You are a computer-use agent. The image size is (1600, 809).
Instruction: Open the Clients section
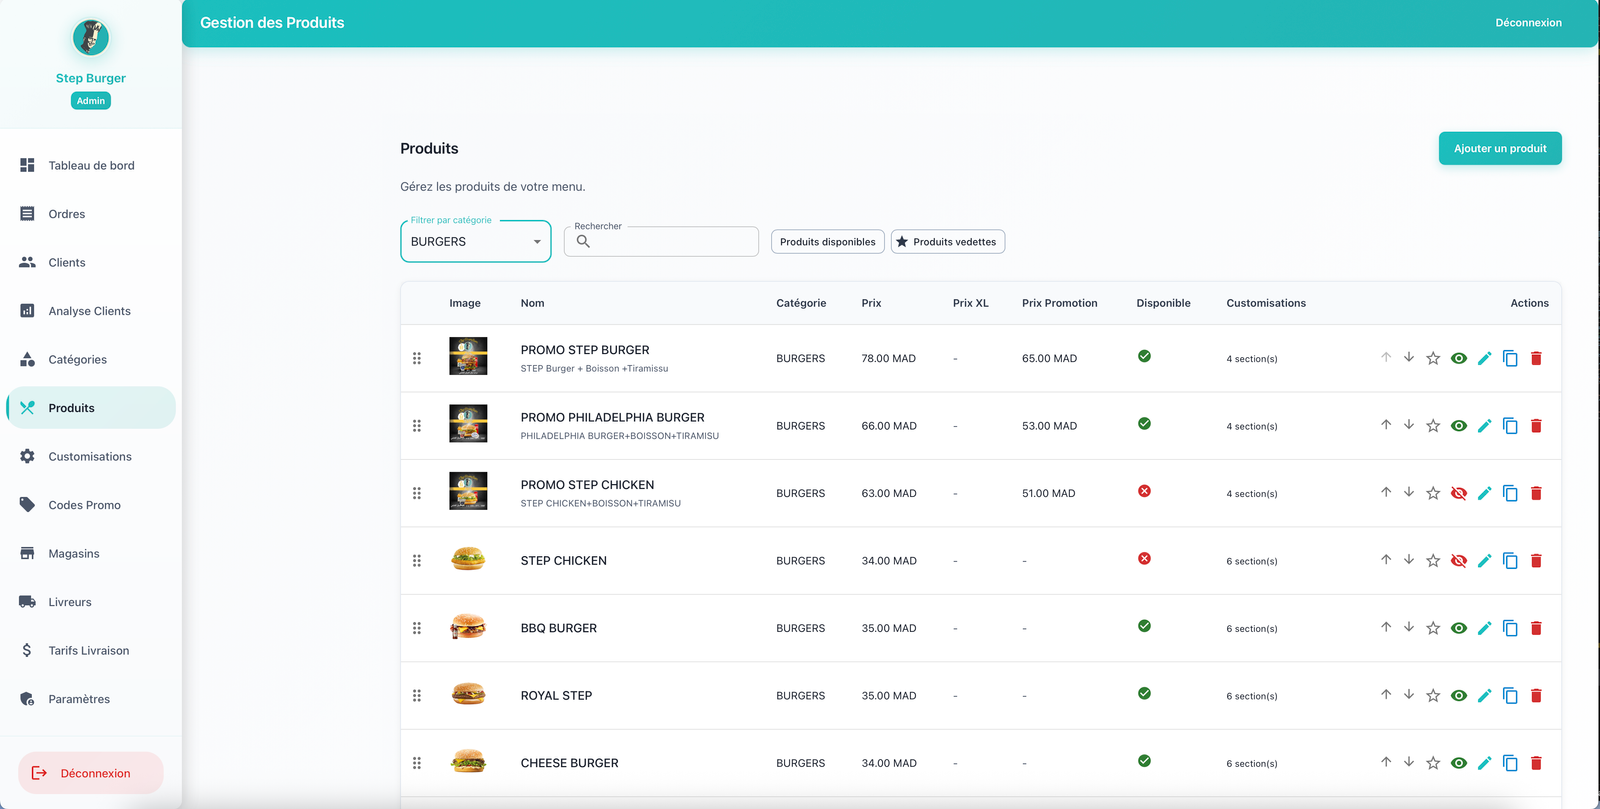tap(91, 262)
